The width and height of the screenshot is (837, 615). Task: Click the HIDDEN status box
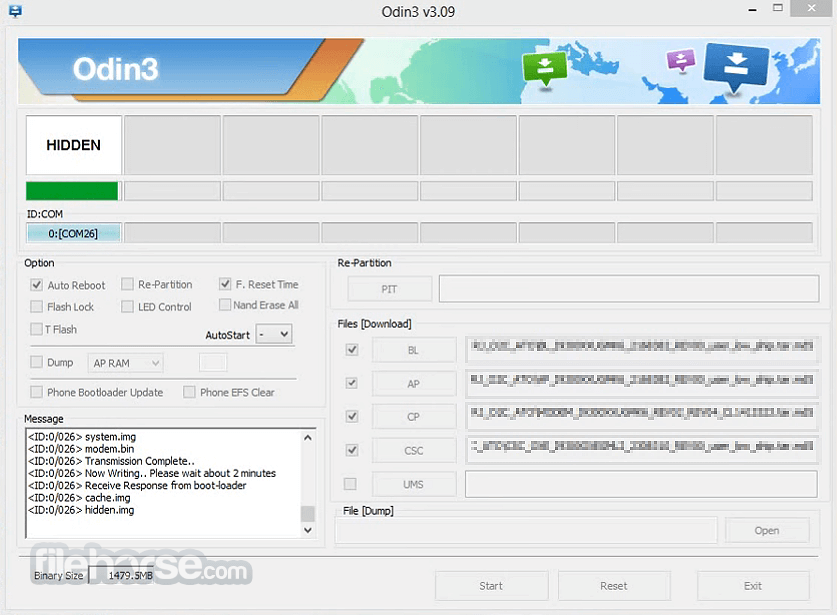click(74, 145)
